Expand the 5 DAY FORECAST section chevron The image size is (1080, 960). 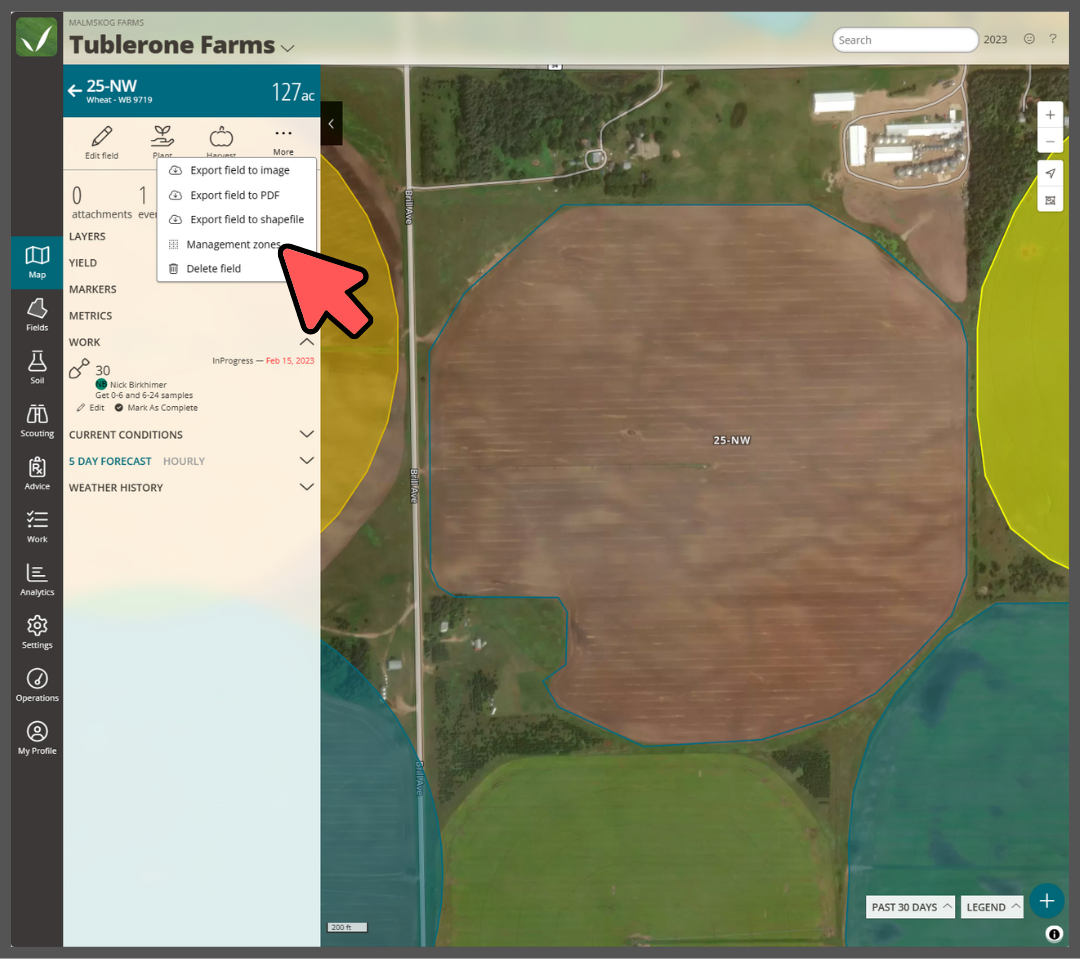coord(307,460)
